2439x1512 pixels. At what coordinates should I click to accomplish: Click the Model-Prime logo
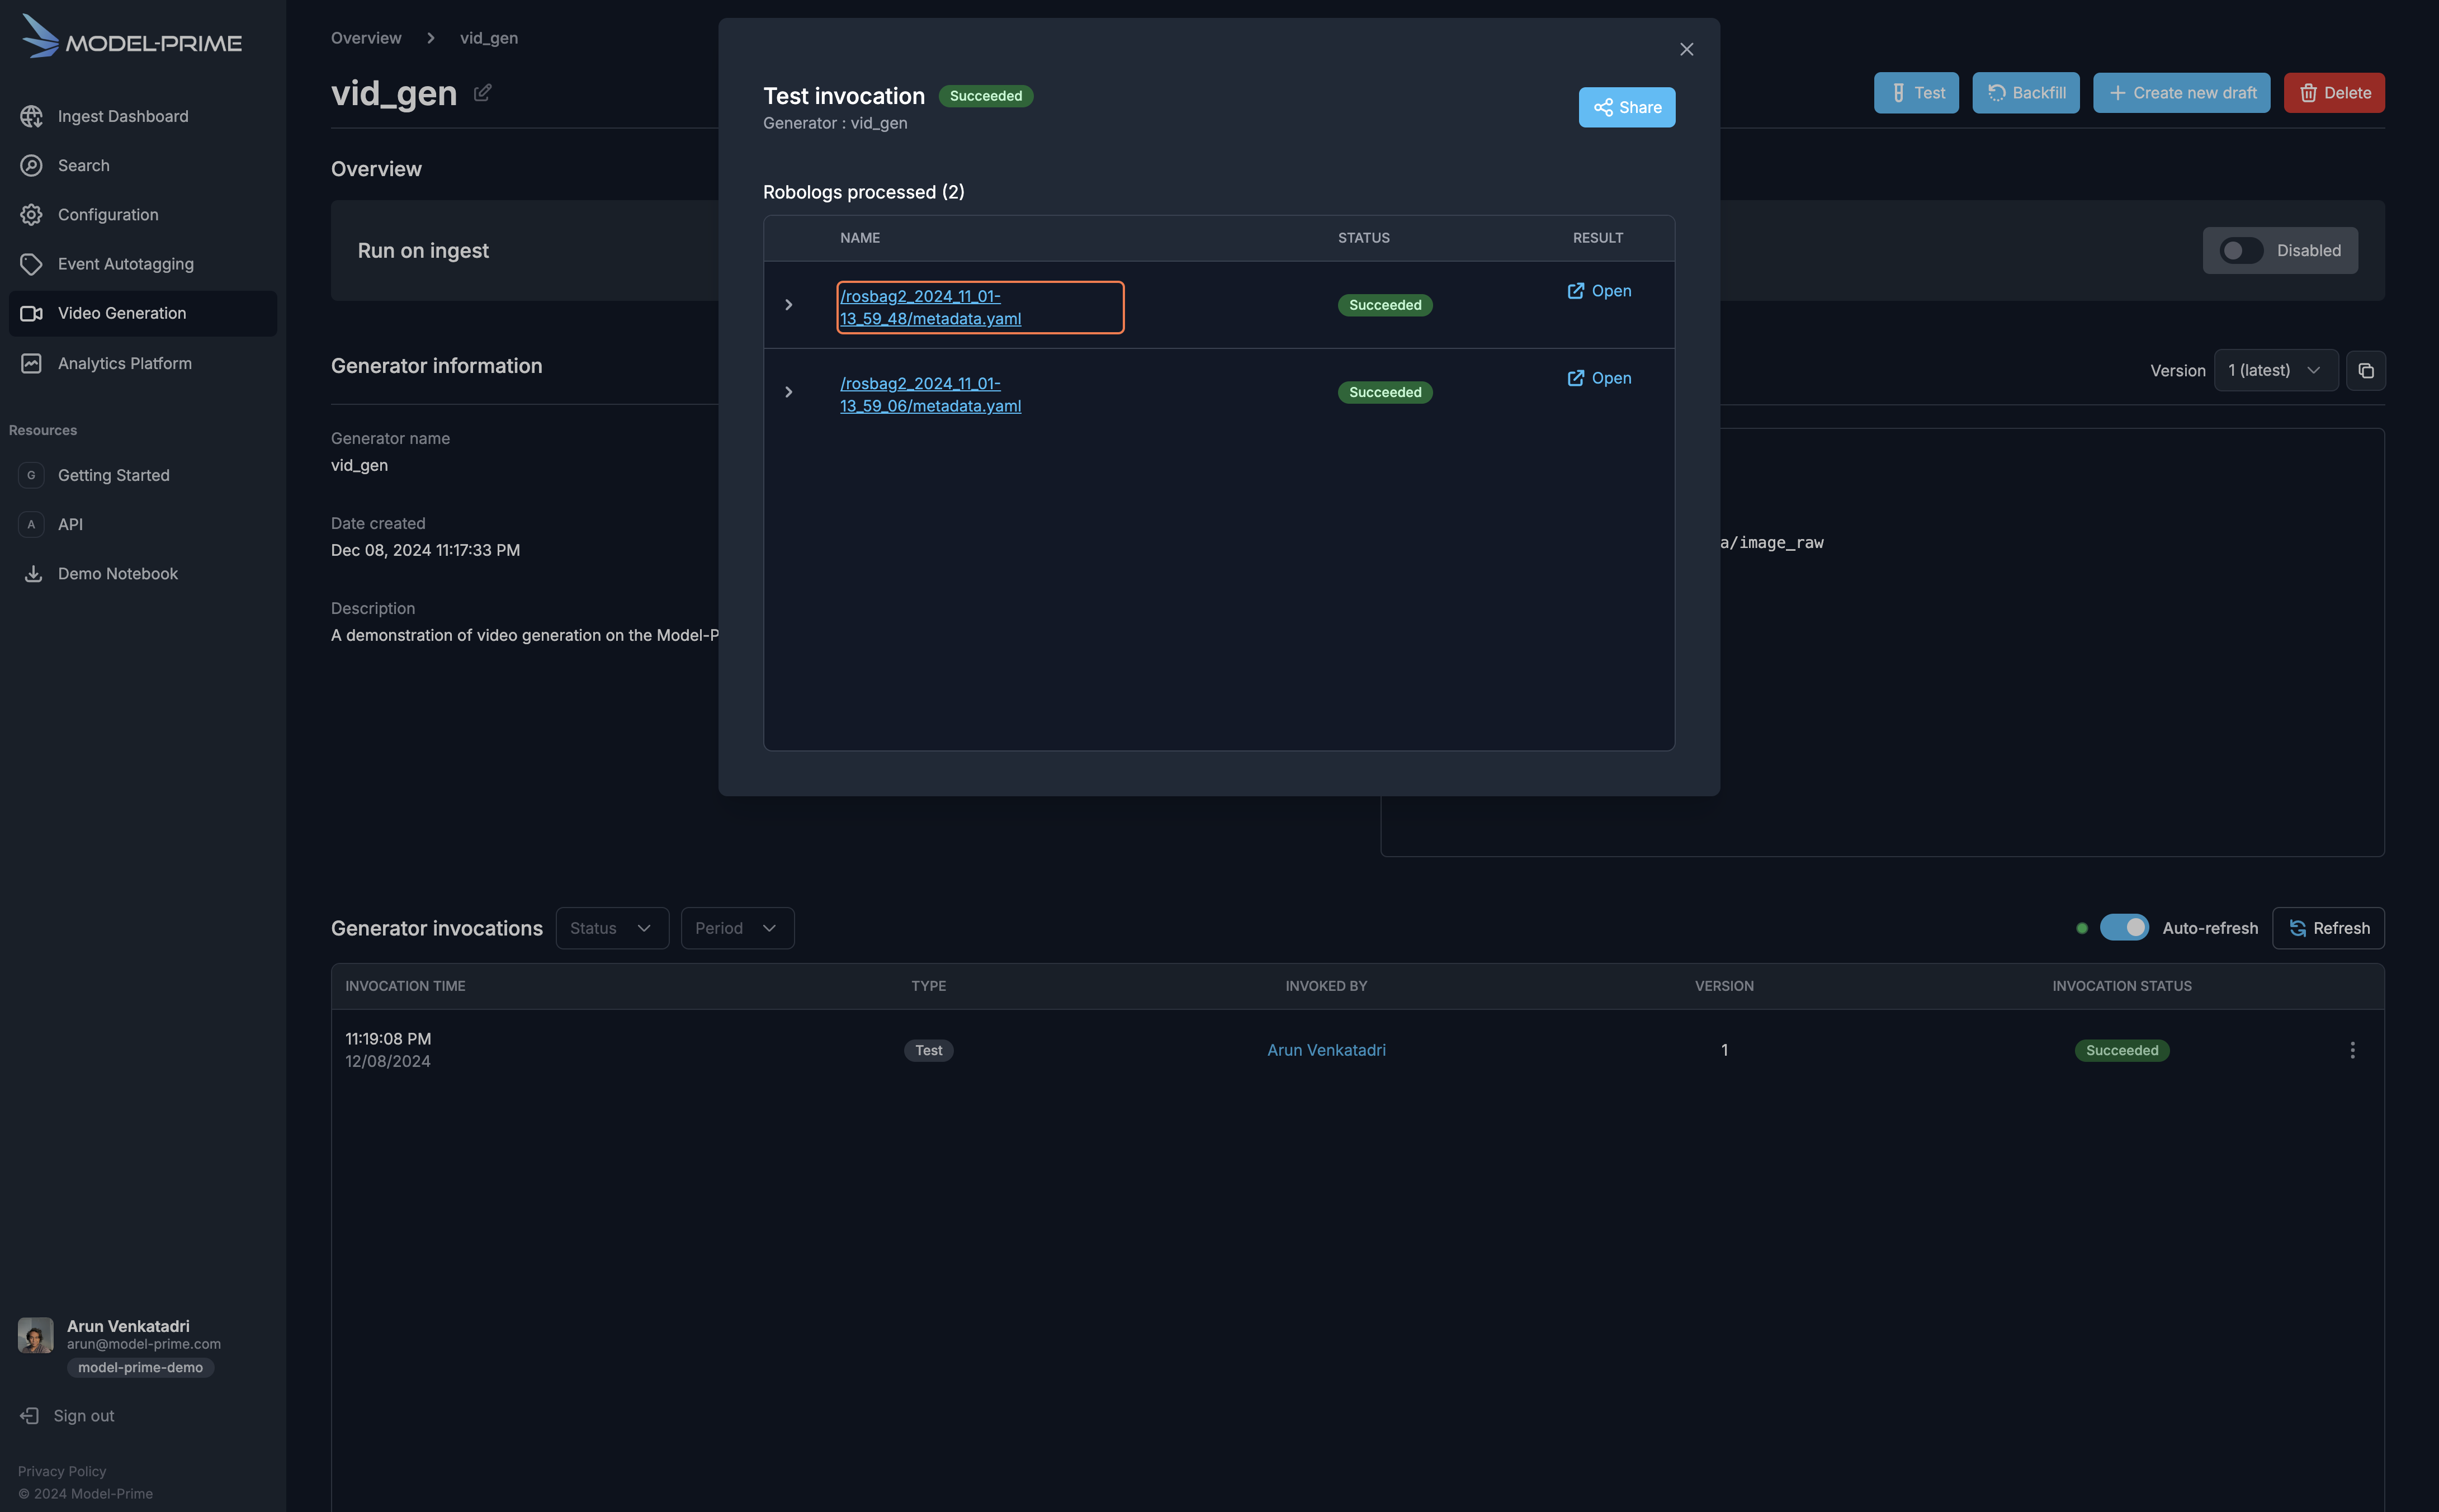(131, 37)
